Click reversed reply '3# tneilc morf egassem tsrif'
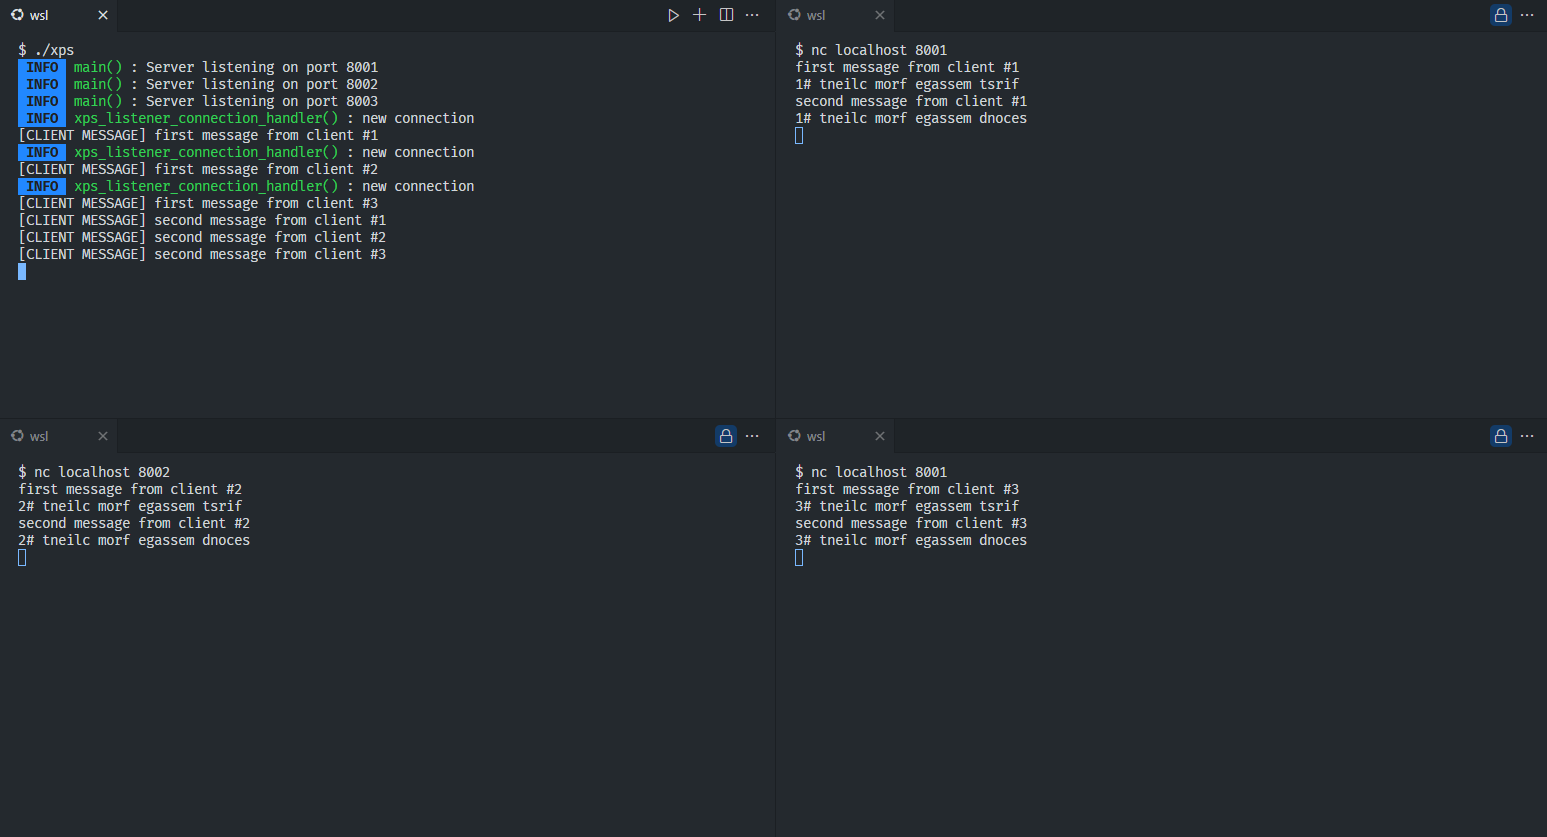 click(x=907, y=506)
